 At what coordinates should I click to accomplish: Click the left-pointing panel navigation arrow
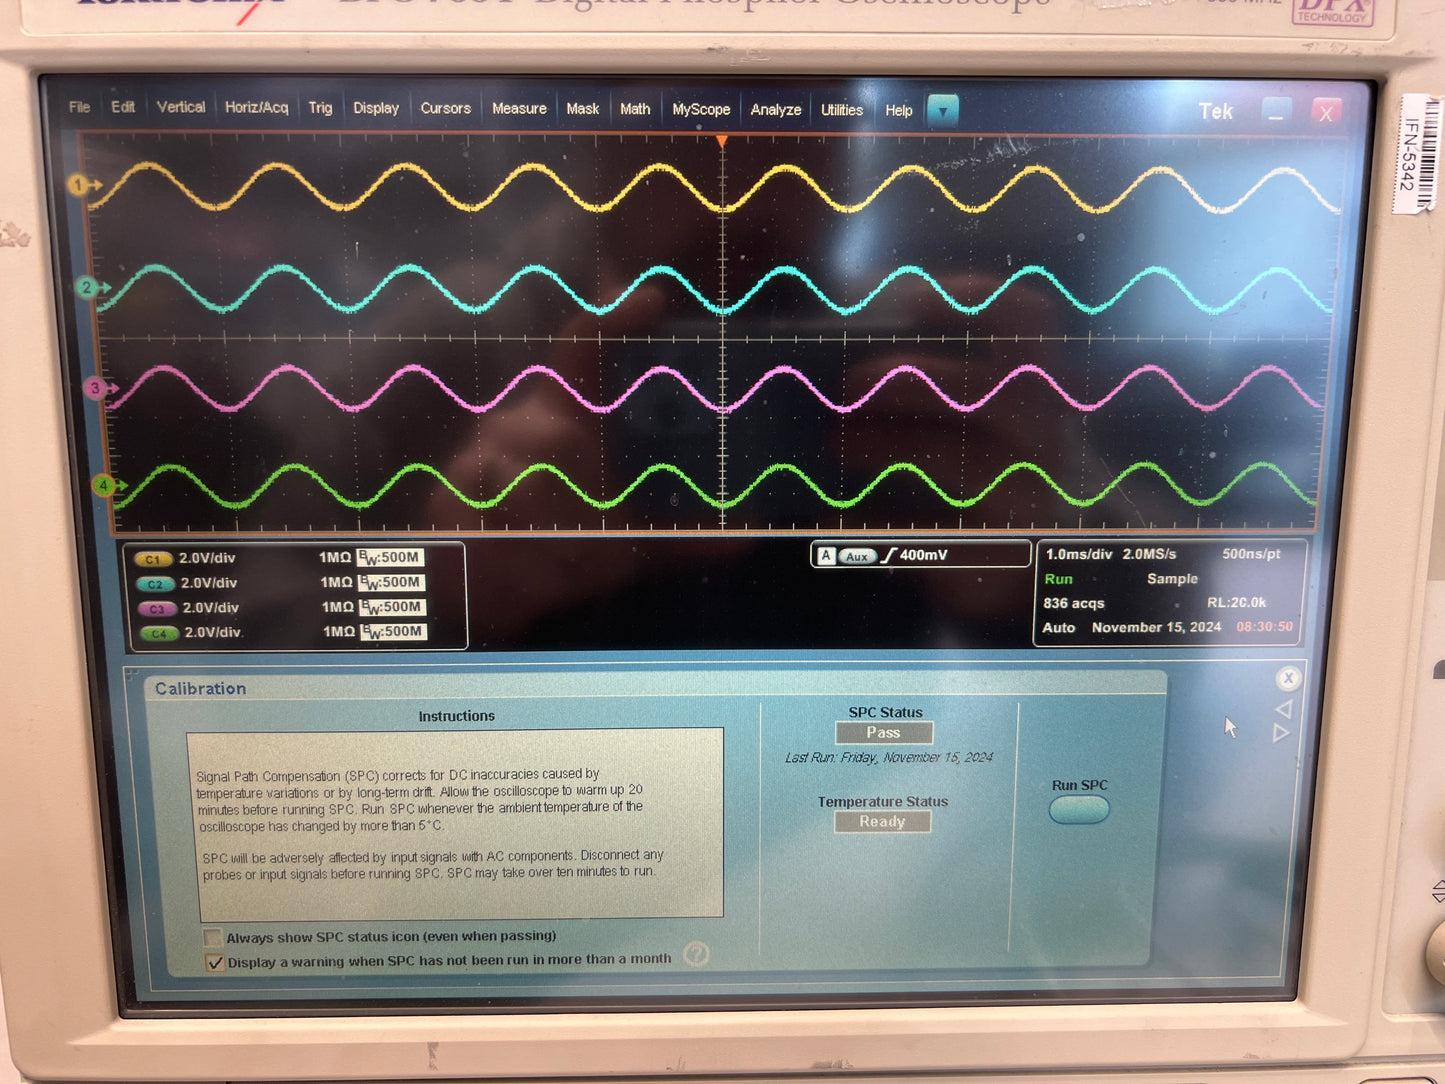click(1283, 709)
